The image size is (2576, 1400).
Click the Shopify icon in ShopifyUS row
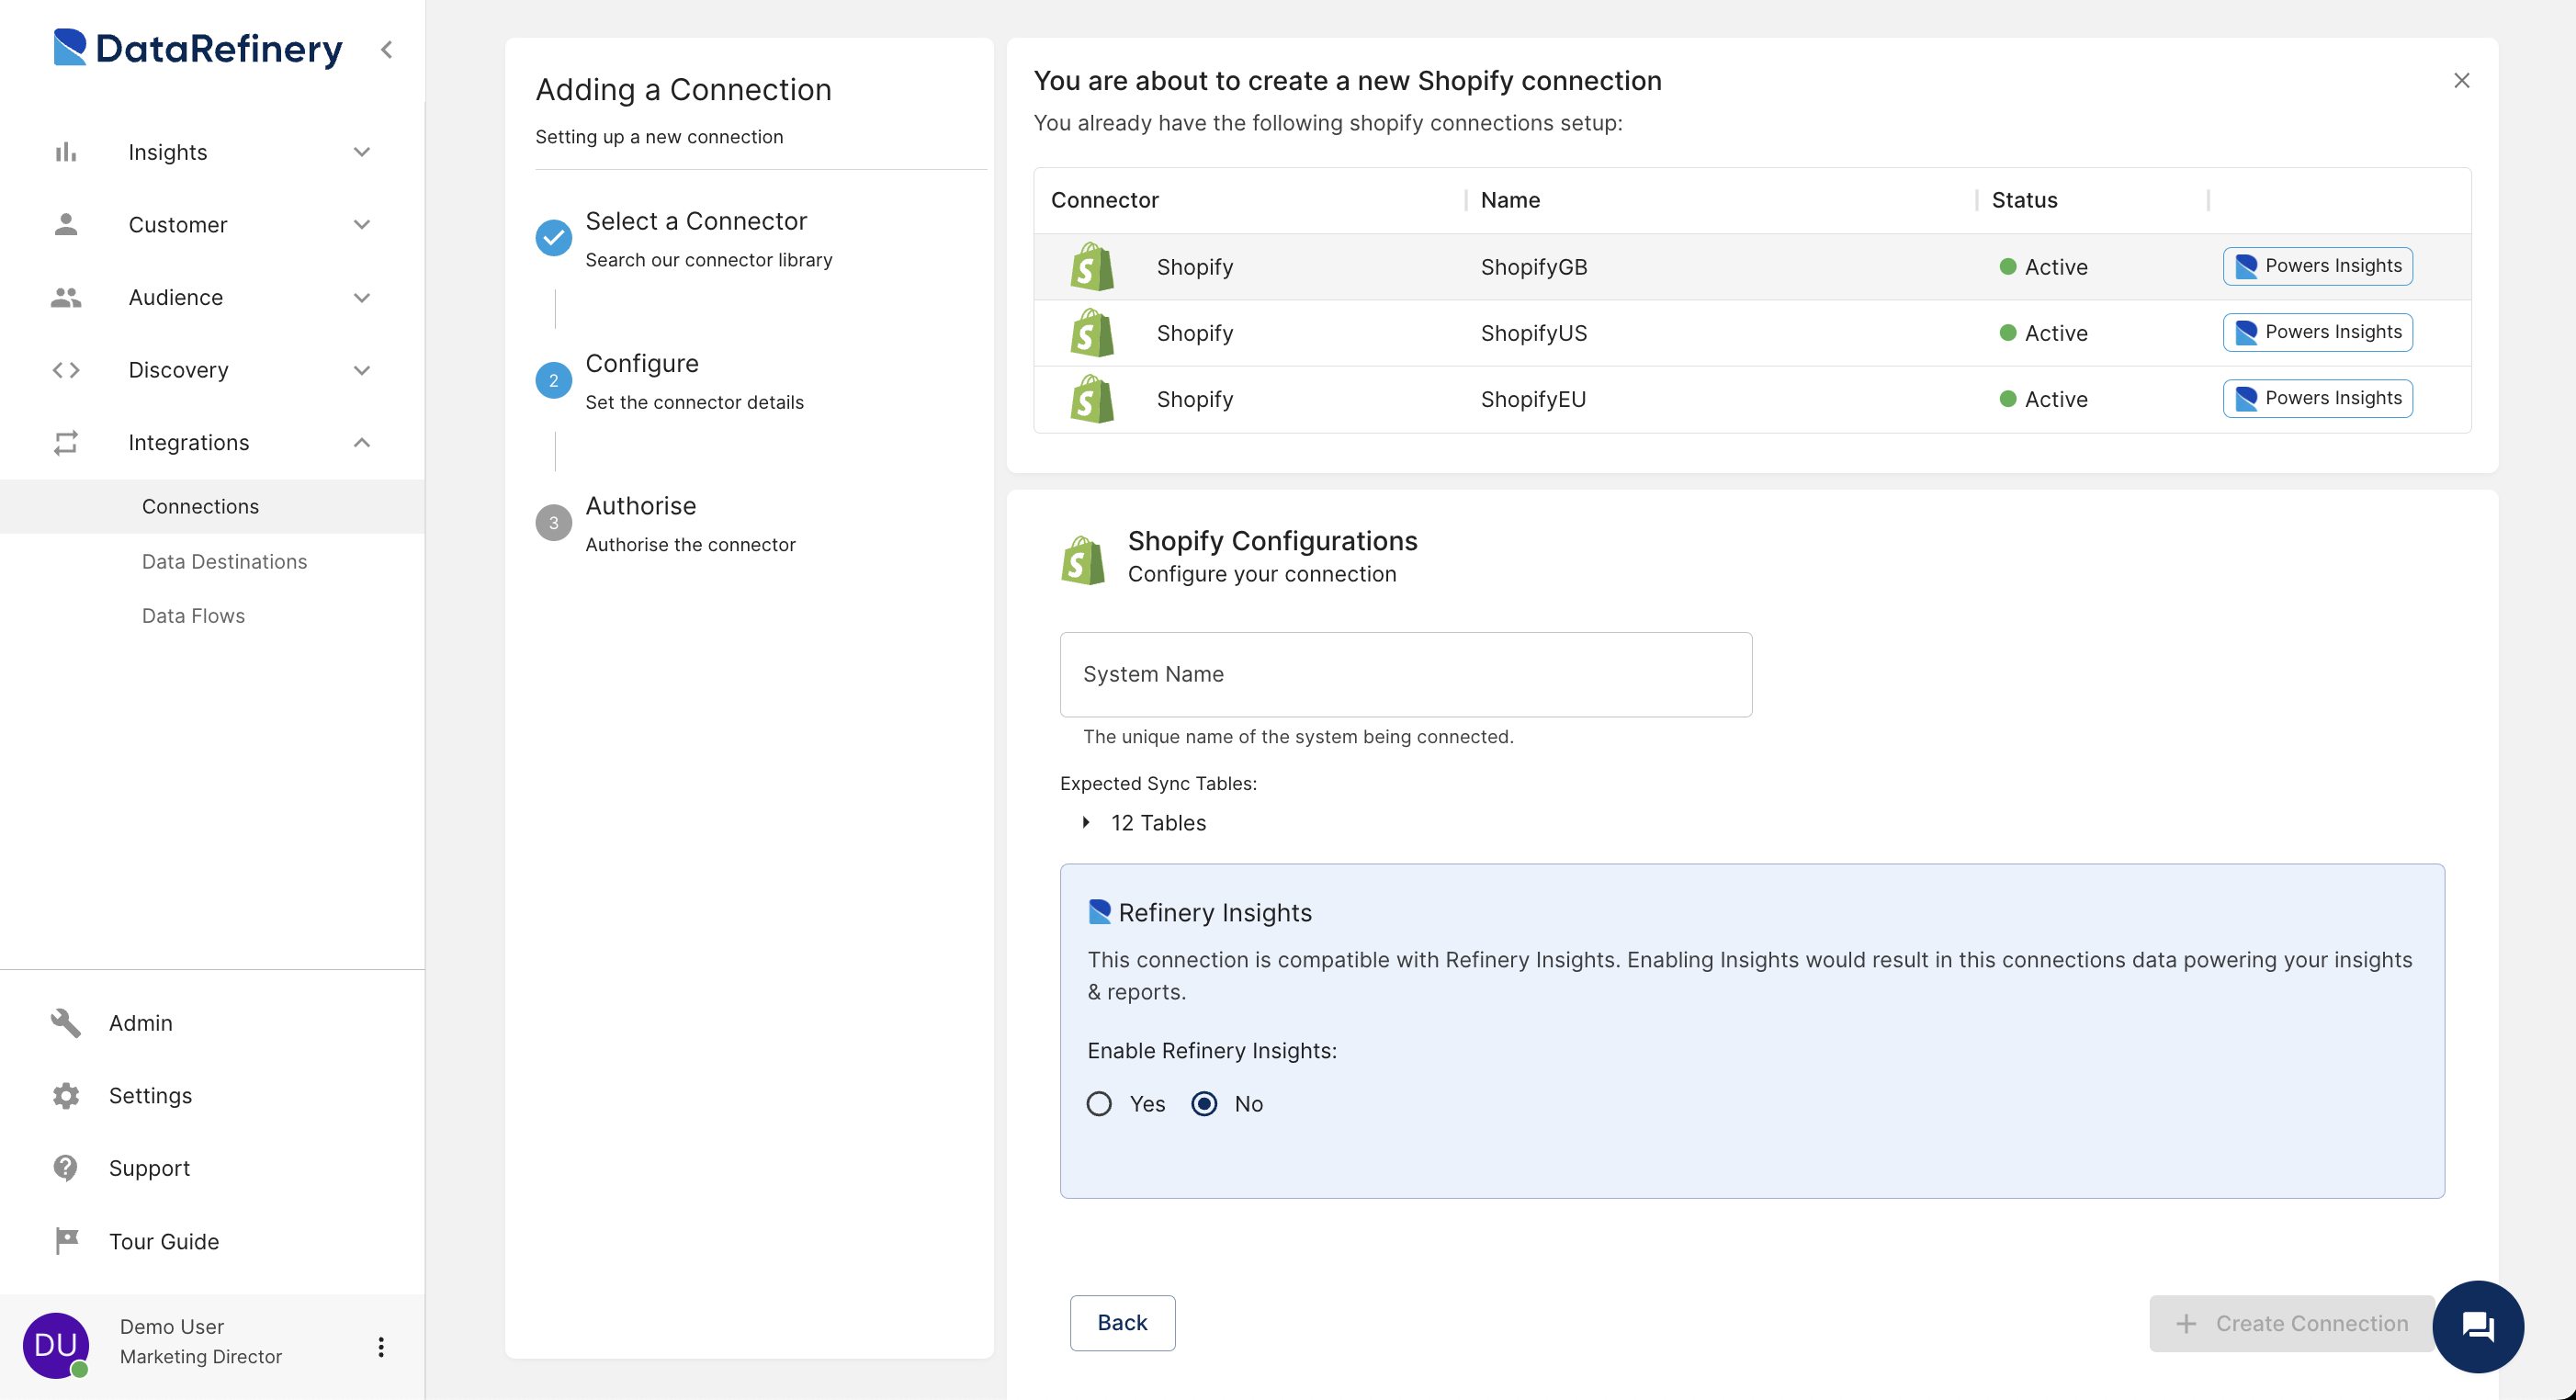(x=1092, y=333)
